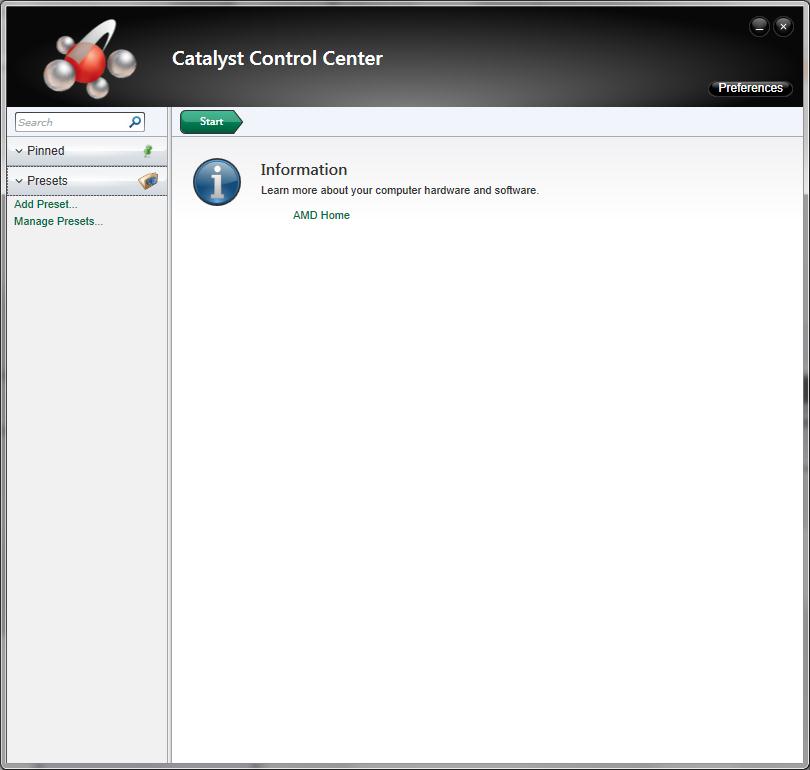This screenshot has height=770, width=810.
Task: Close the Catalyst Control Center window
Action: click(x=783, y=26)
